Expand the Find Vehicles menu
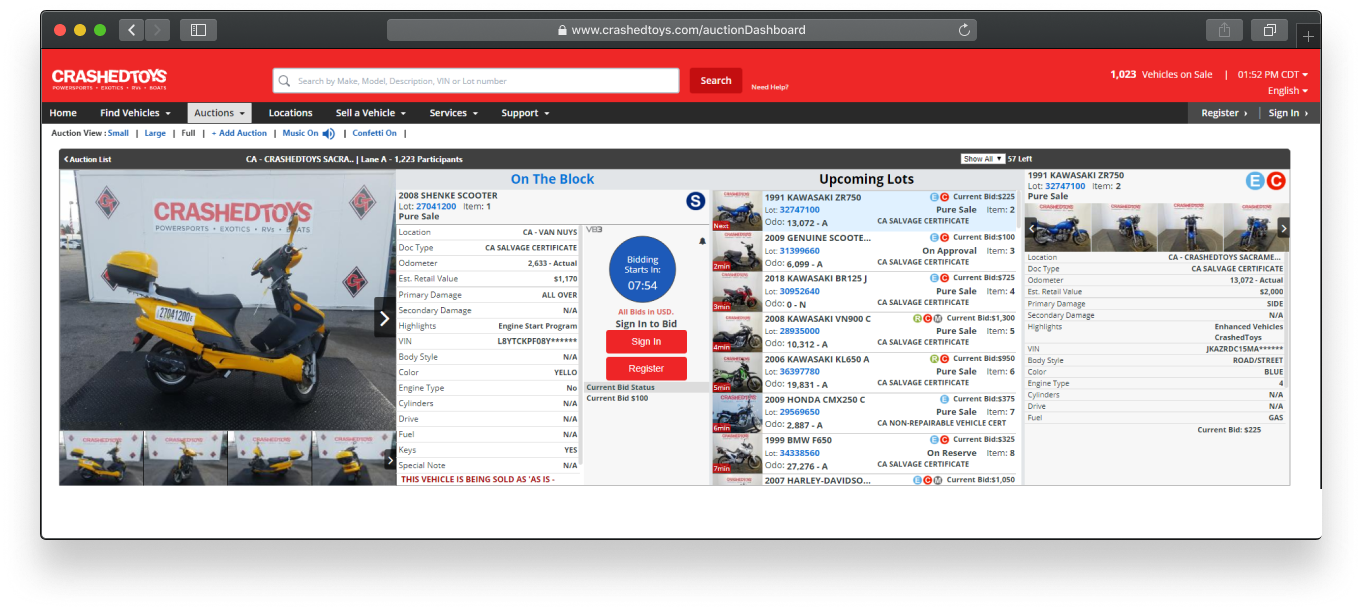The image size is (1362, 610). click(135, 113)
